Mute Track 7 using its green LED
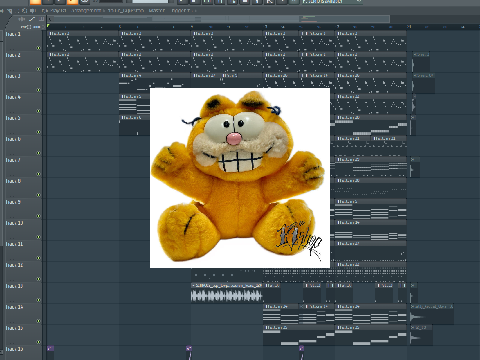The height and width of the screenshot is (360, 480). click(x=39, y=174)
